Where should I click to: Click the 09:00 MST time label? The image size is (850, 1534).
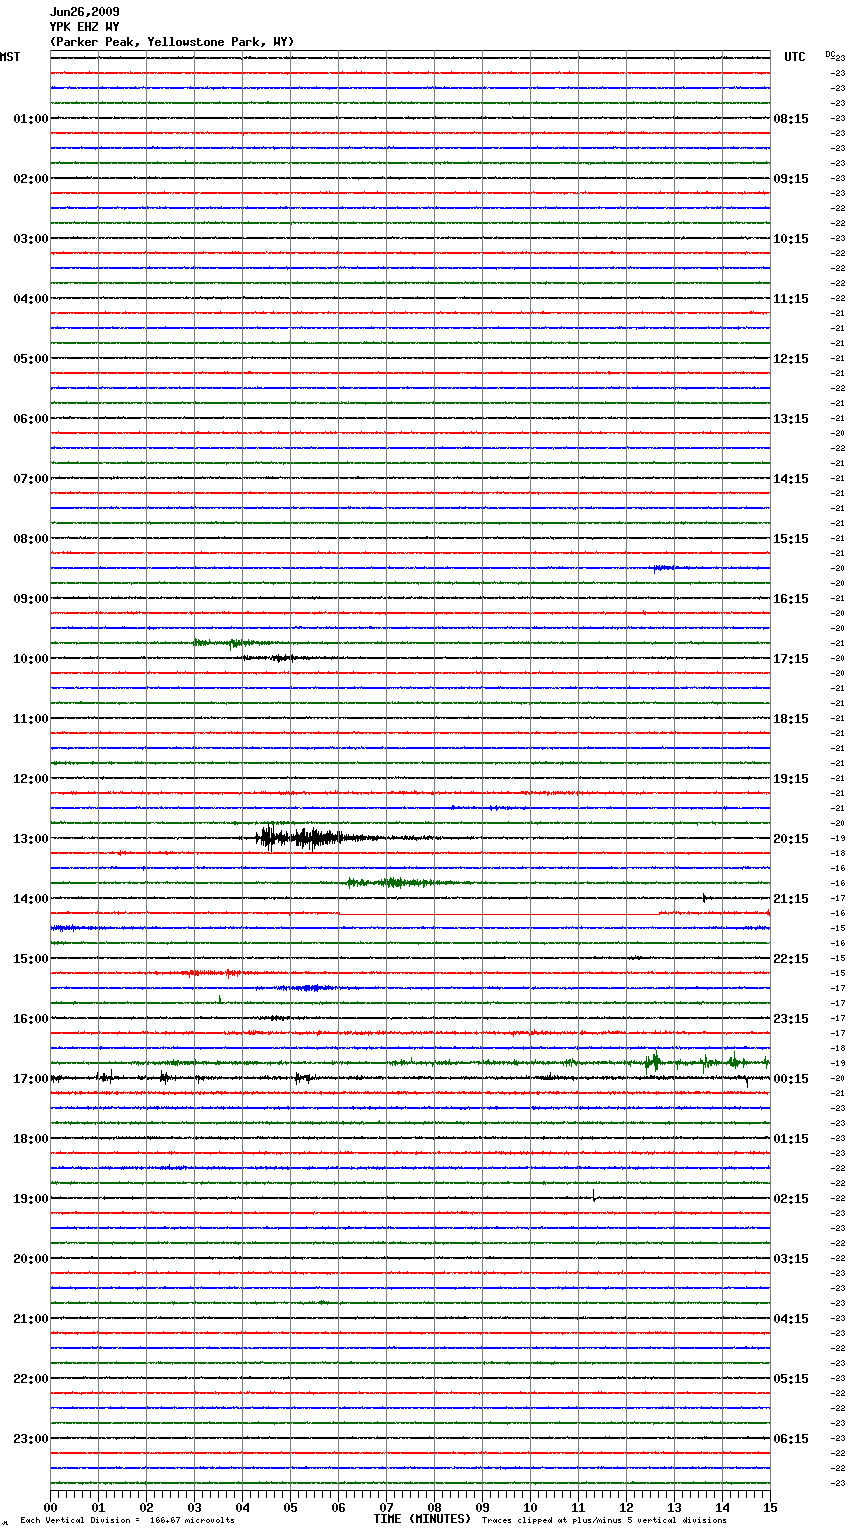[30, 599]
